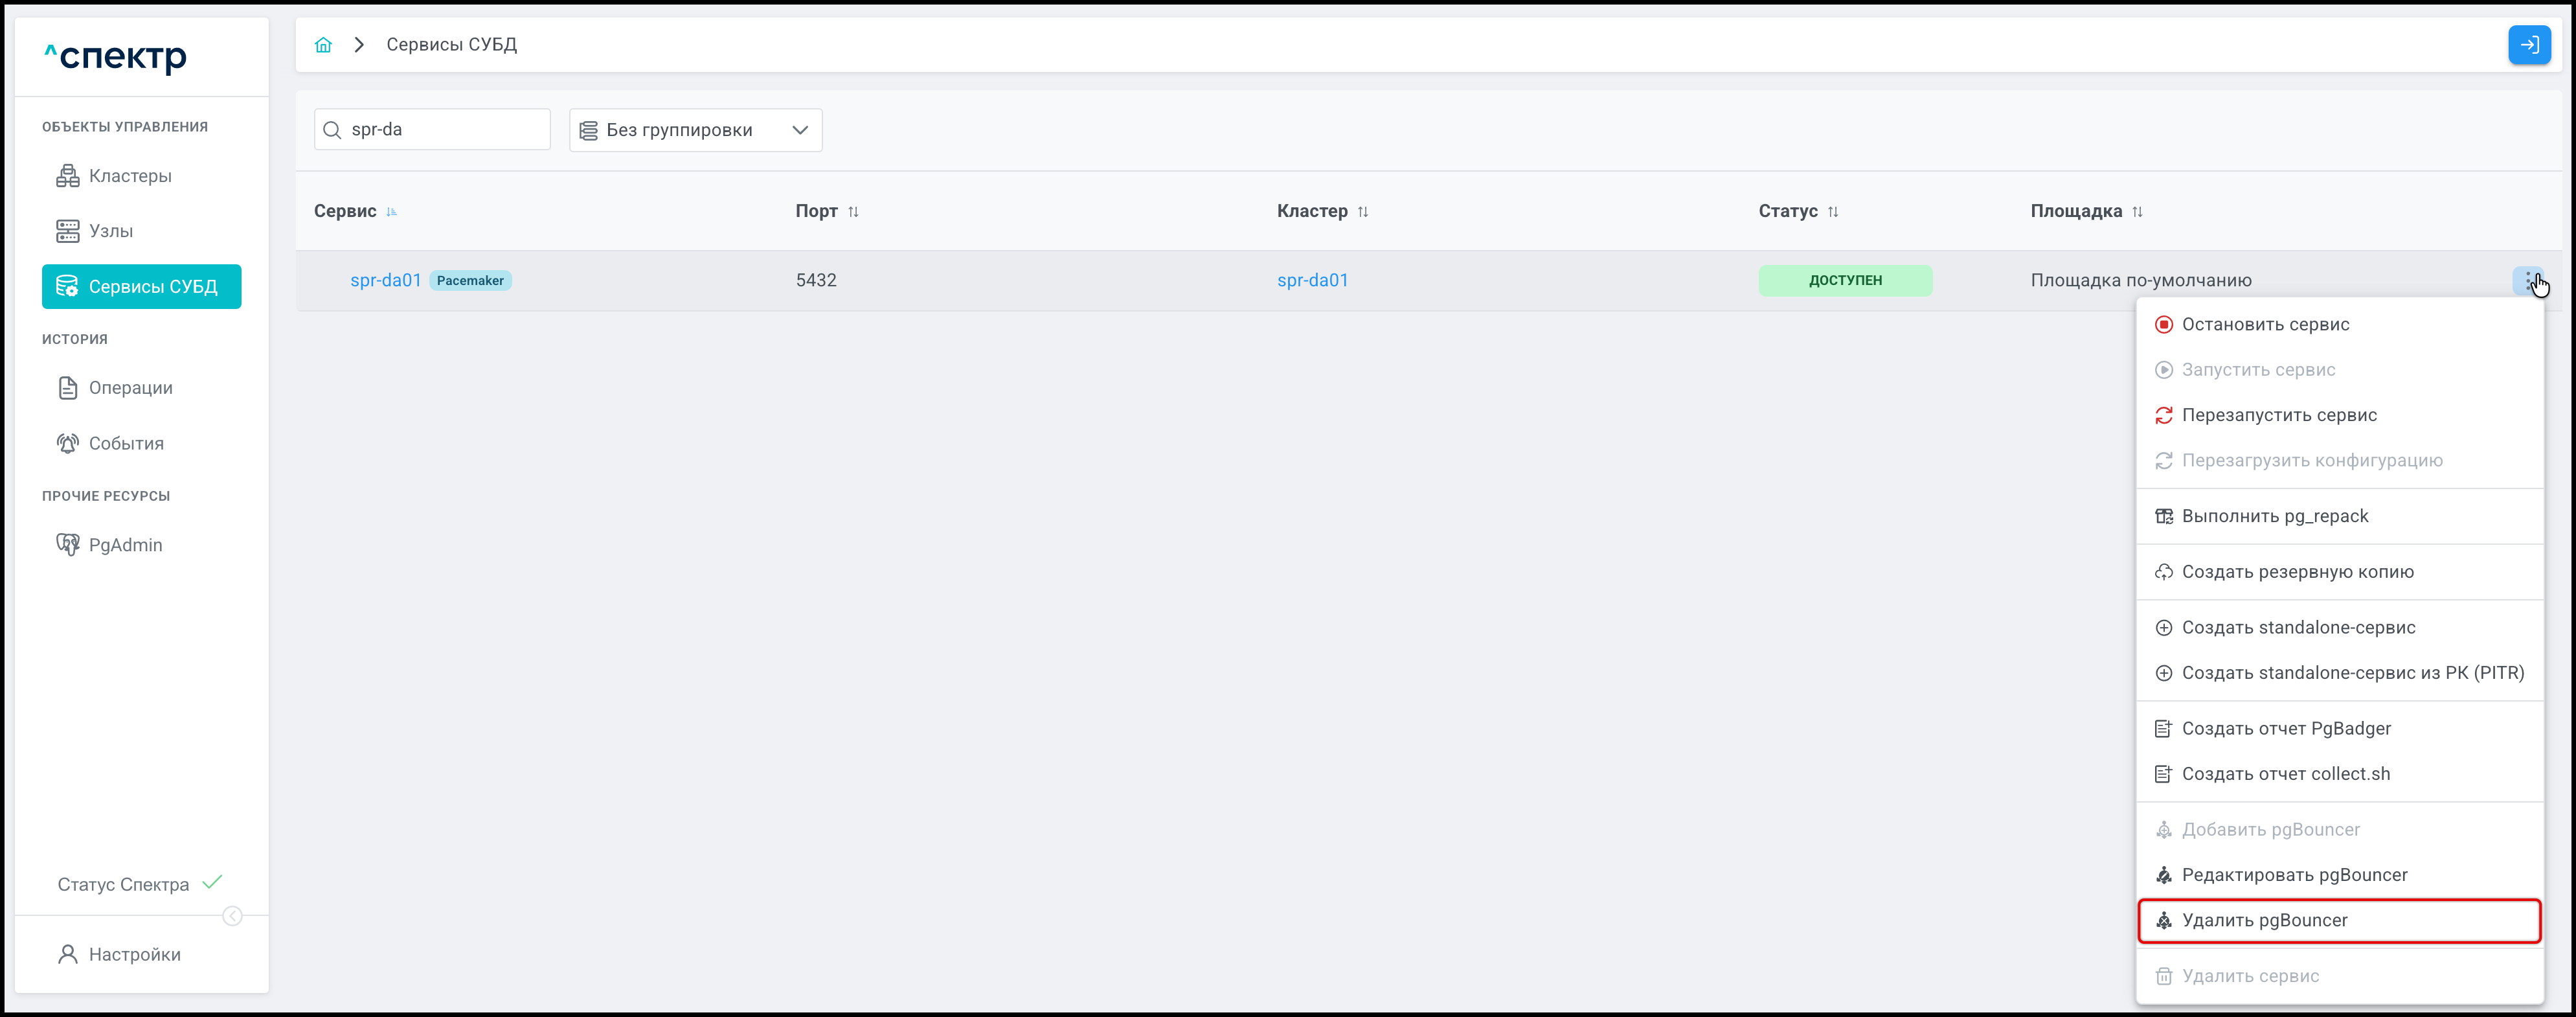This screenshot has height=1017, width=2576.
Task: Sort the table by the Порт column icon
Action: (853, 212)
